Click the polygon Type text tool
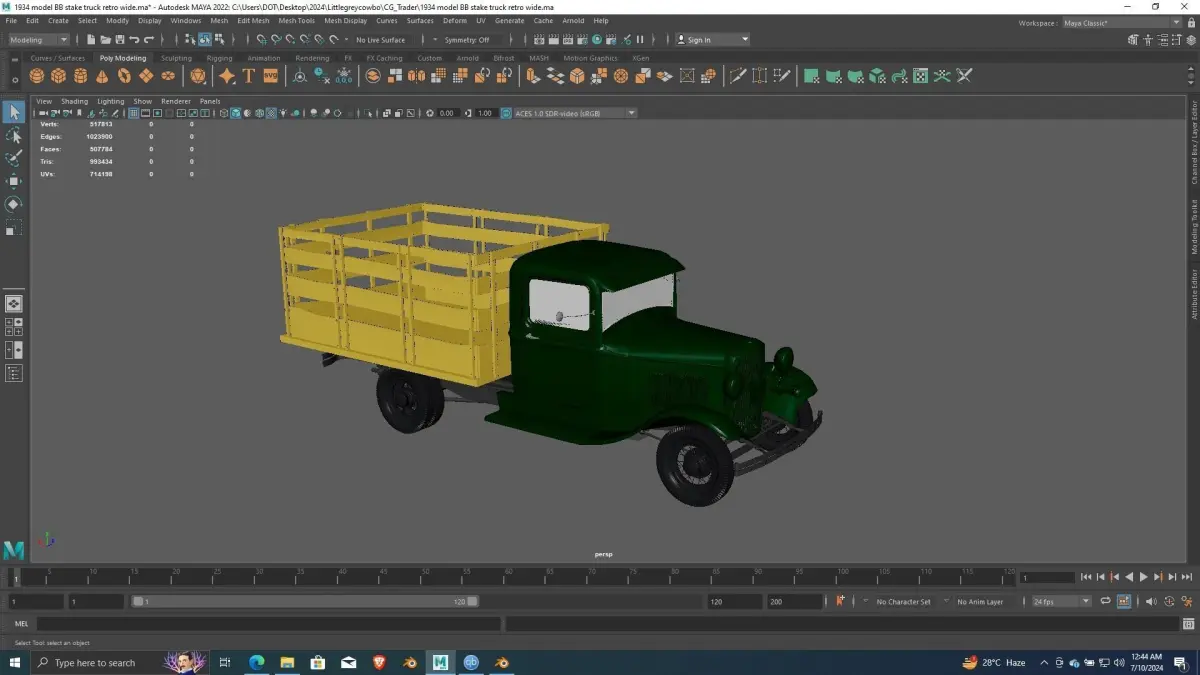Image resolution: width=1200 pixels, height=675 pixels. click(249, 76)
